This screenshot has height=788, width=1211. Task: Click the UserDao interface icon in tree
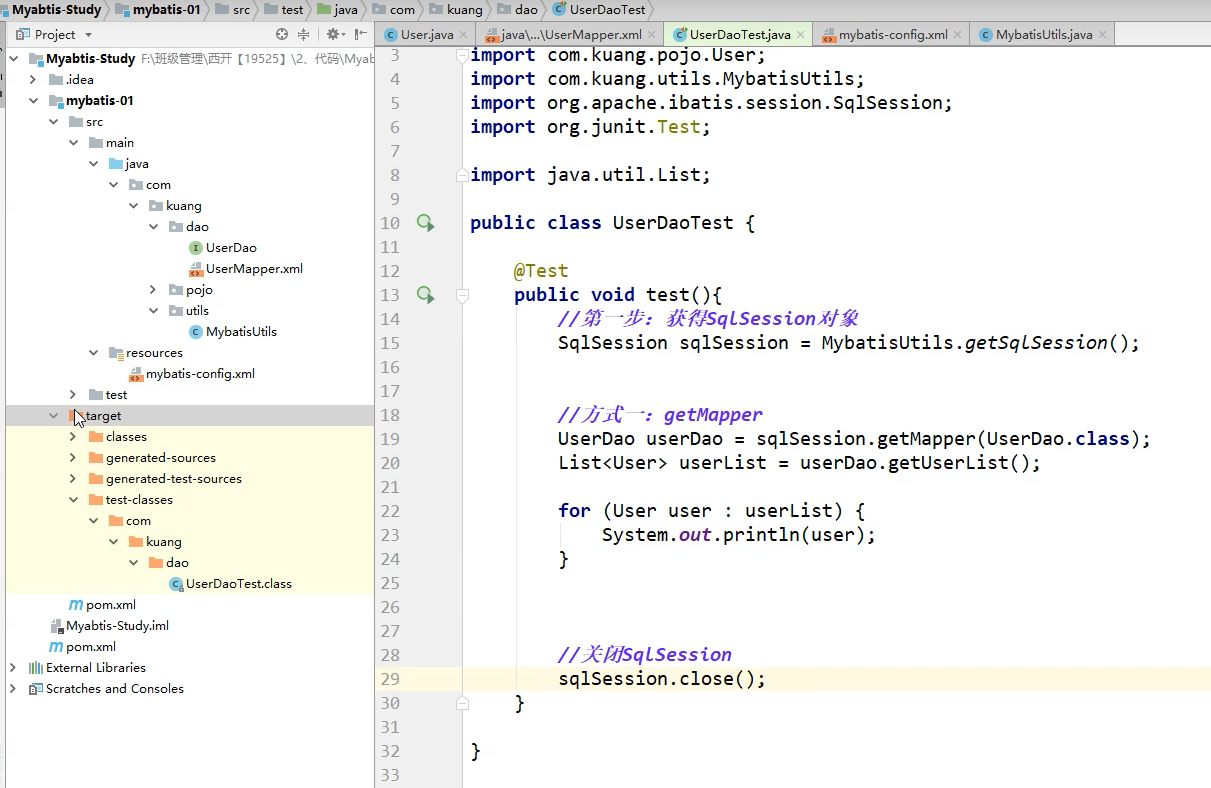tap(196, 248)
